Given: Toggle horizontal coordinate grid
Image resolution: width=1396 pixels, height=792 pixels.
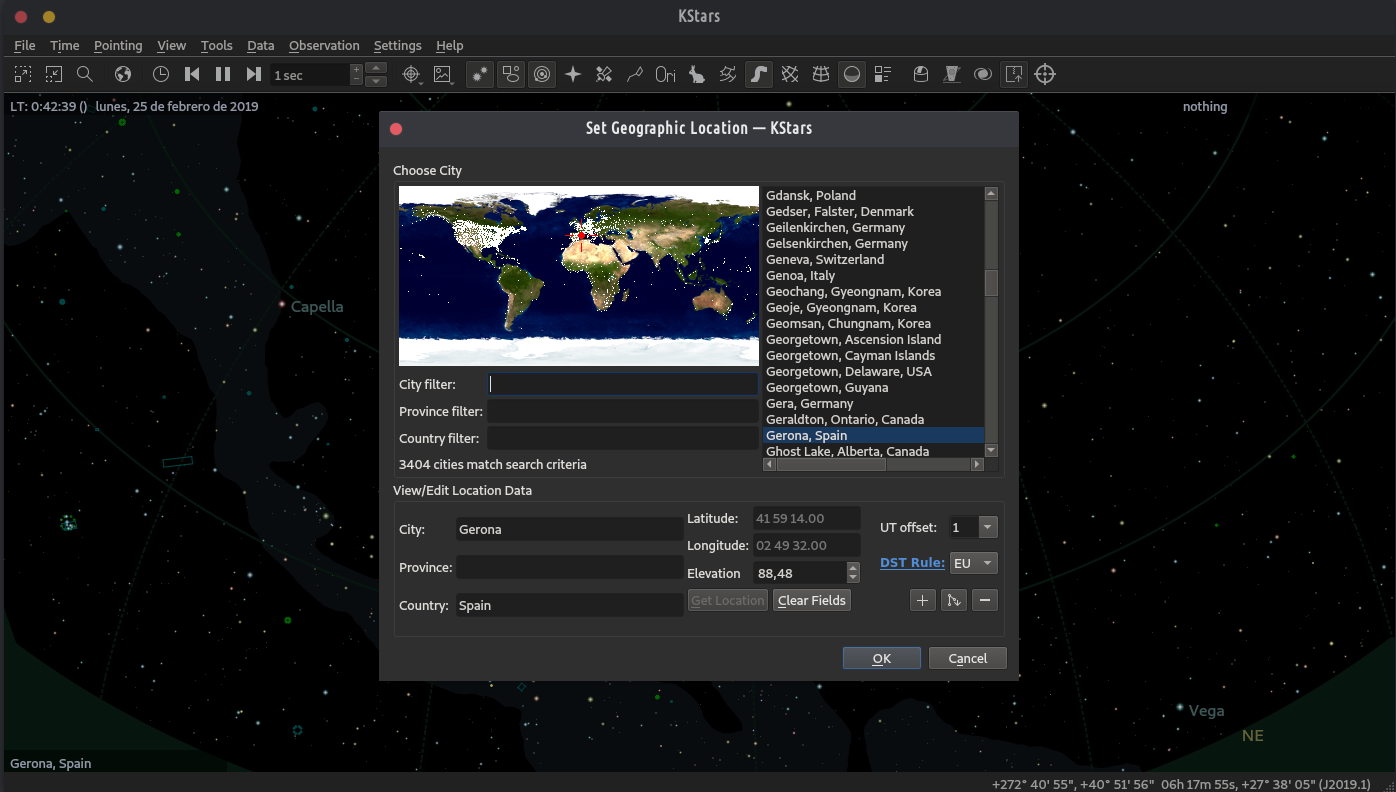Looking at the screenshot, I should [x=821, y=74].
